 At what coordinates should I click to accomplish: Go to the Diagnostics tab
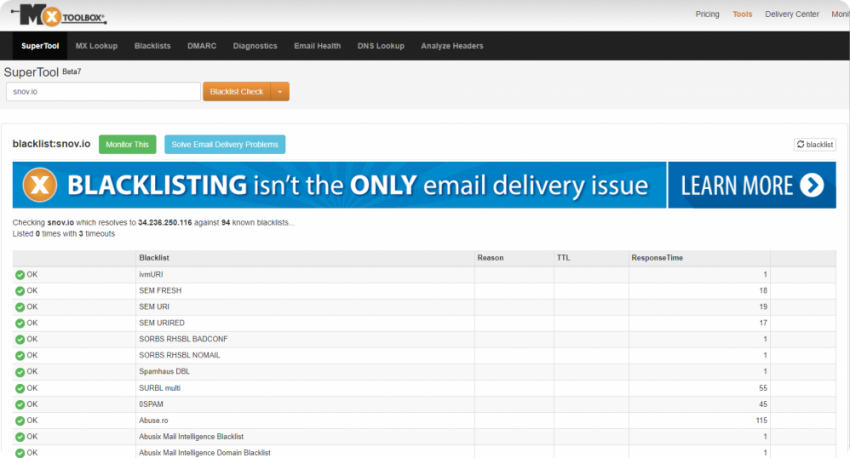coord(255,46)
